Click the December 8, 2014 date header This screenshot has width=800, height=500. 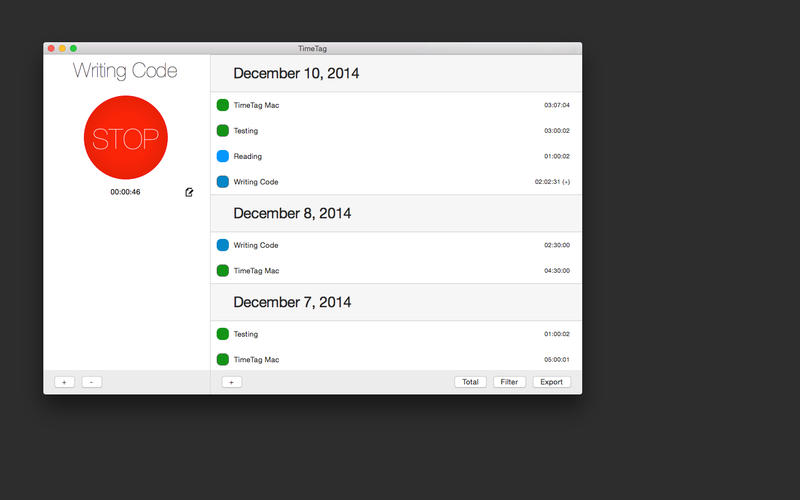tap(292, 213)
